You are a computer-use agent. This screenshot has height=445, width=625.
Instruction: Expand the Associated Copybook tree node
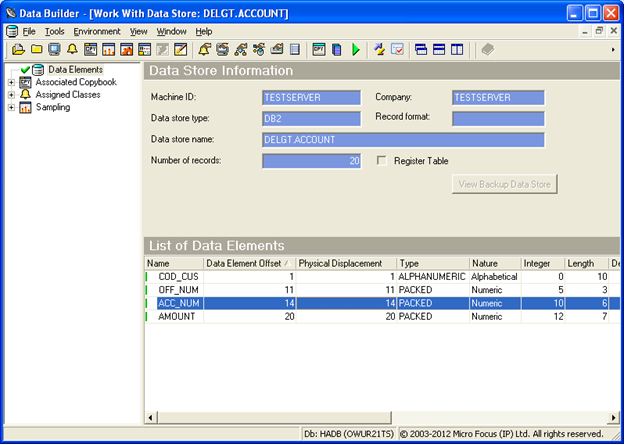tap(11, 83)
